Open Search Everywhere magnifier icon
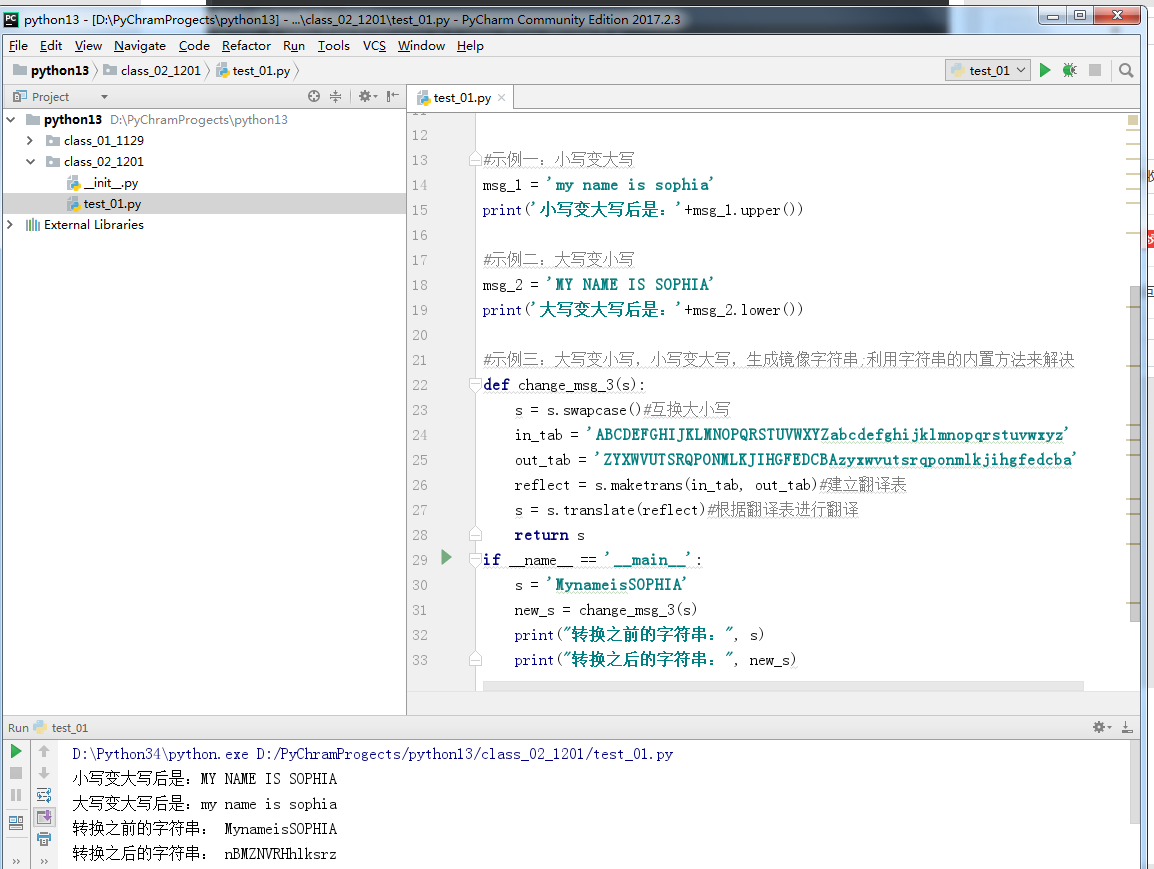Image resolution: width=1154 pixels, height=869 pixels. pos(1126,70)
